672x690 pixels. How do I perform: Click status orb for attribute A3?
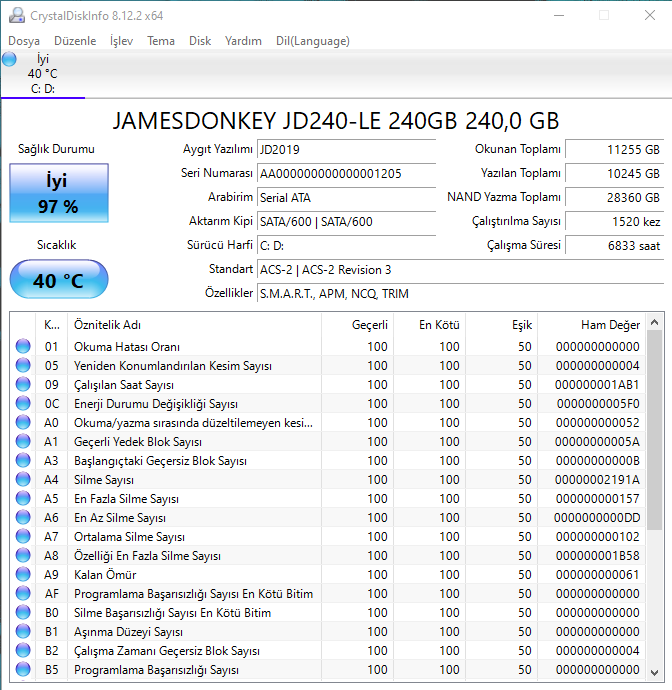(23, 460)
